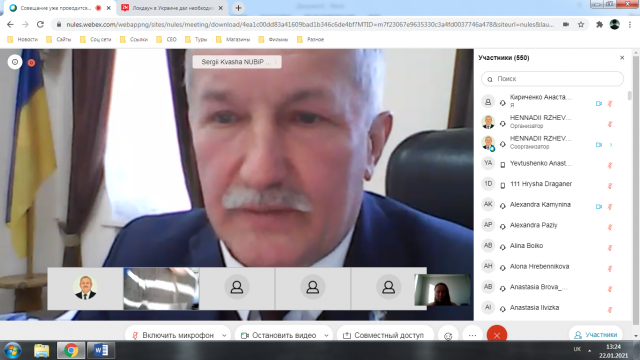Open the CEO bookmarks folder

[x=167, y=40]
